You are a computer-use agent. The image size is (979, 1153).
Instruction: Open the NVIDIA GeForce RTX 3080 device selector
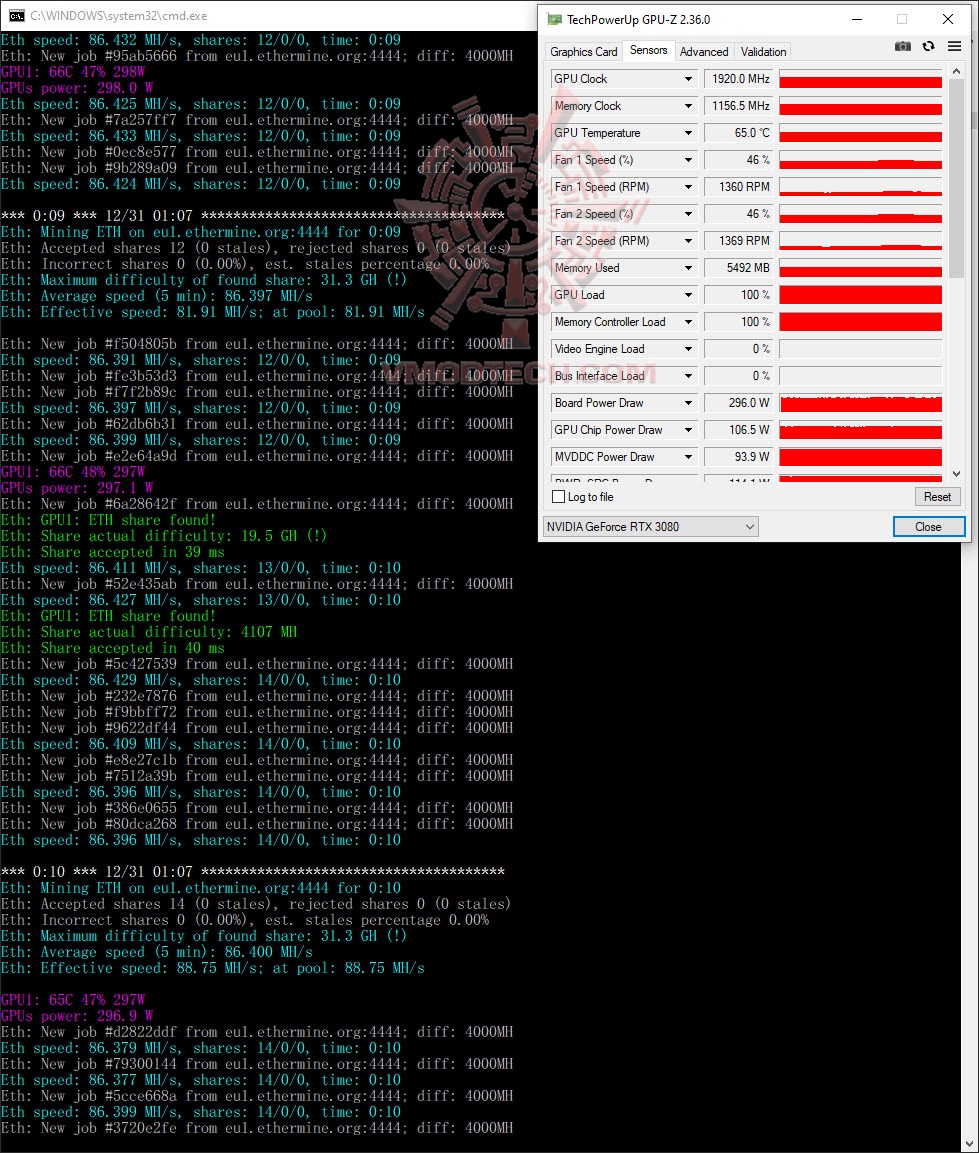(650, 526)
